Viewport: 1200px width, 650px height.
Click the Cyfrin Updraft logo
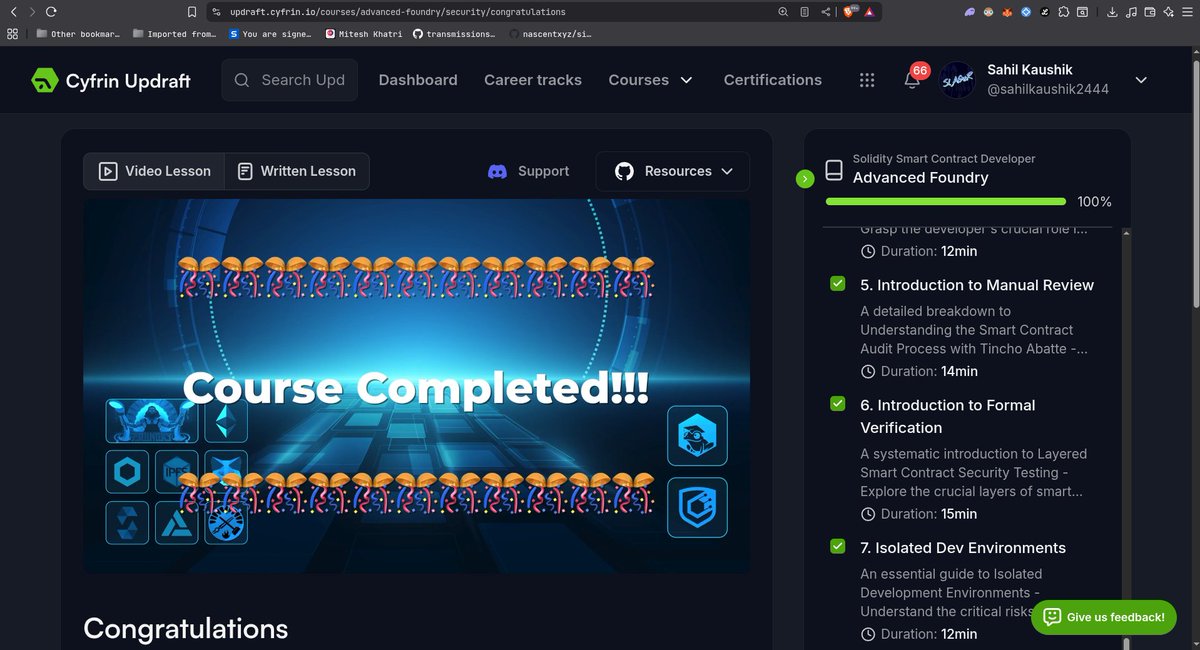pos(111,80)
